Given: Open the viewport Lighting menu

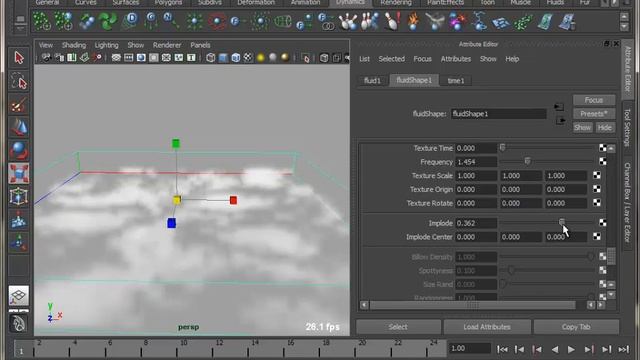Looking at the screenshot, I should (107, 45).
